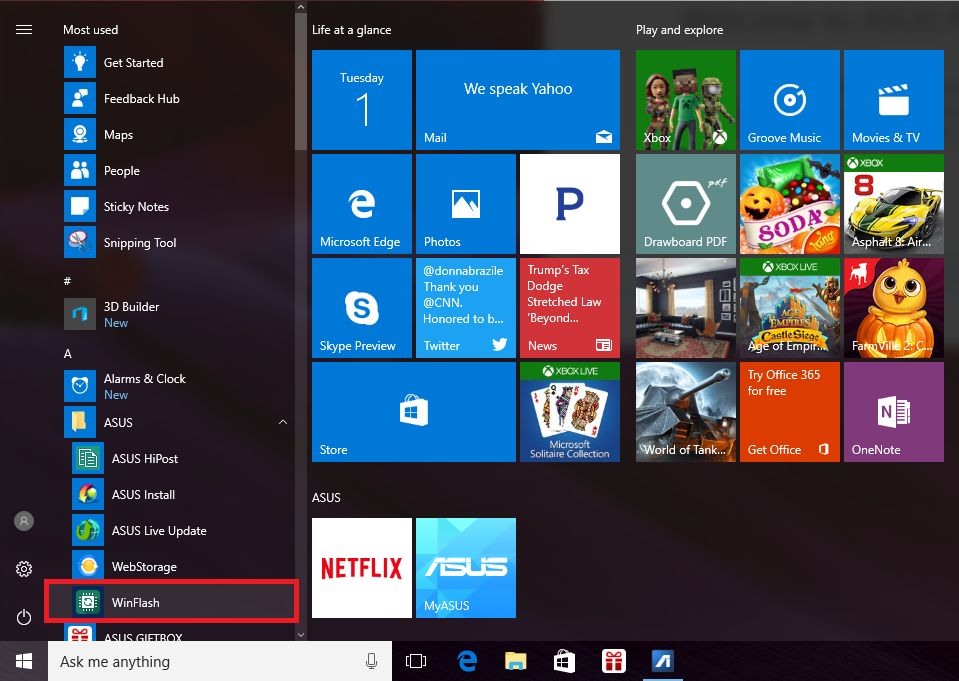Collapse the ASUS folder

tap(177, 422)
